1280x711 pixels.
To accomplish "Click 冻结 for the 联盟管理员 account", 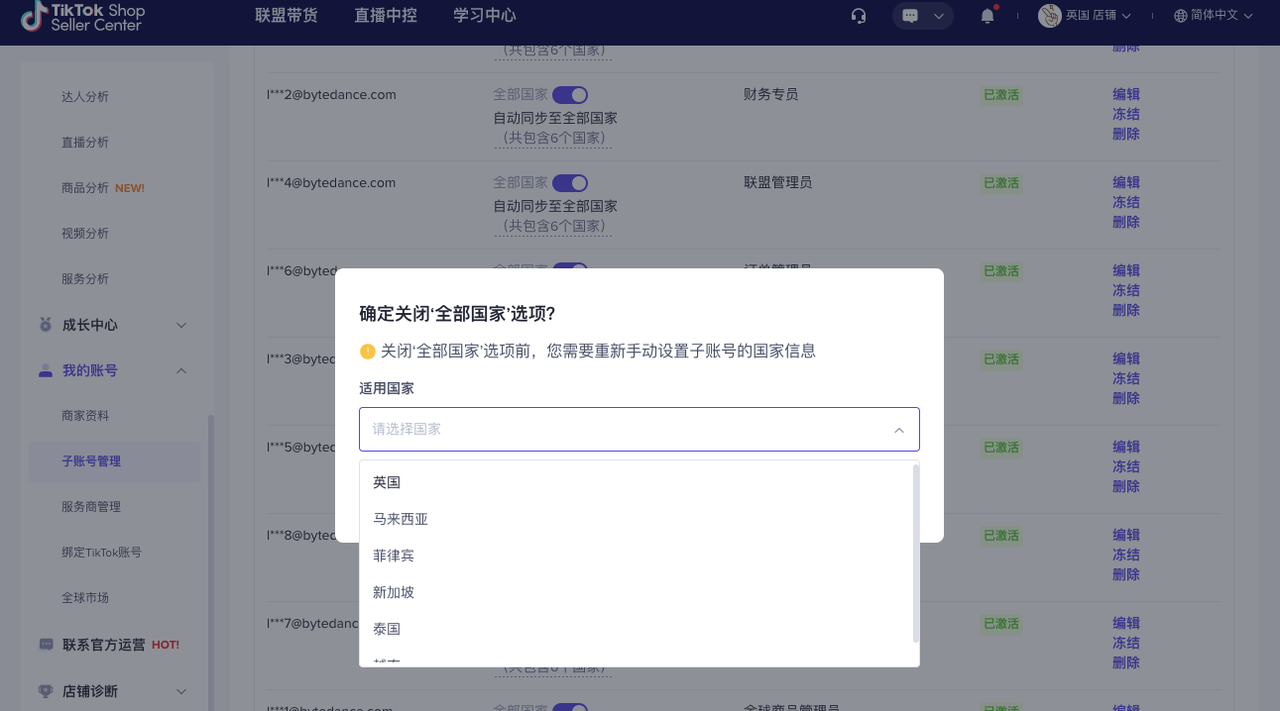I will click(x=1125, y=202).
